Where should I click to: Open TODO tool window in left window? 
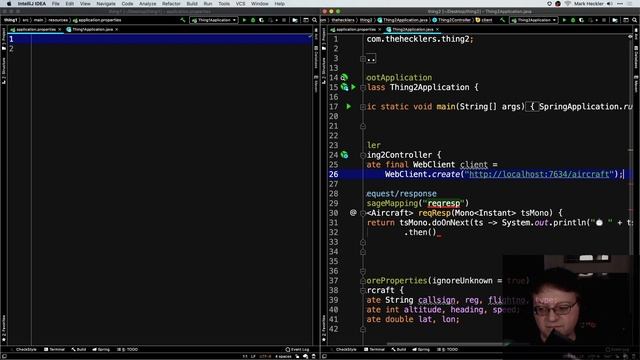click(x=128, y=349)
